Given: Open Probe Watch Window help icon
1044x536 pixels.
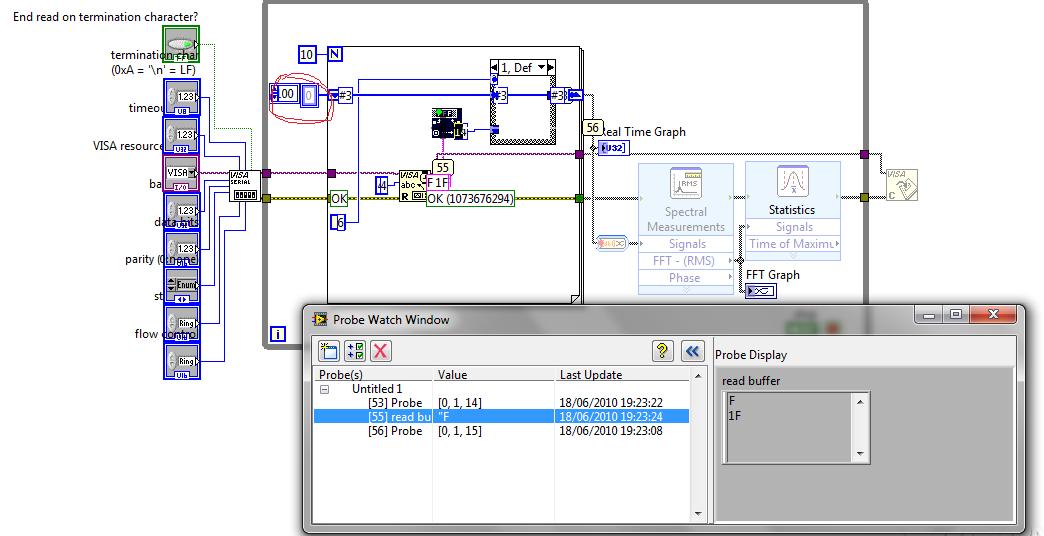Looking at the screenshot, I should click(x=662, y=350).
